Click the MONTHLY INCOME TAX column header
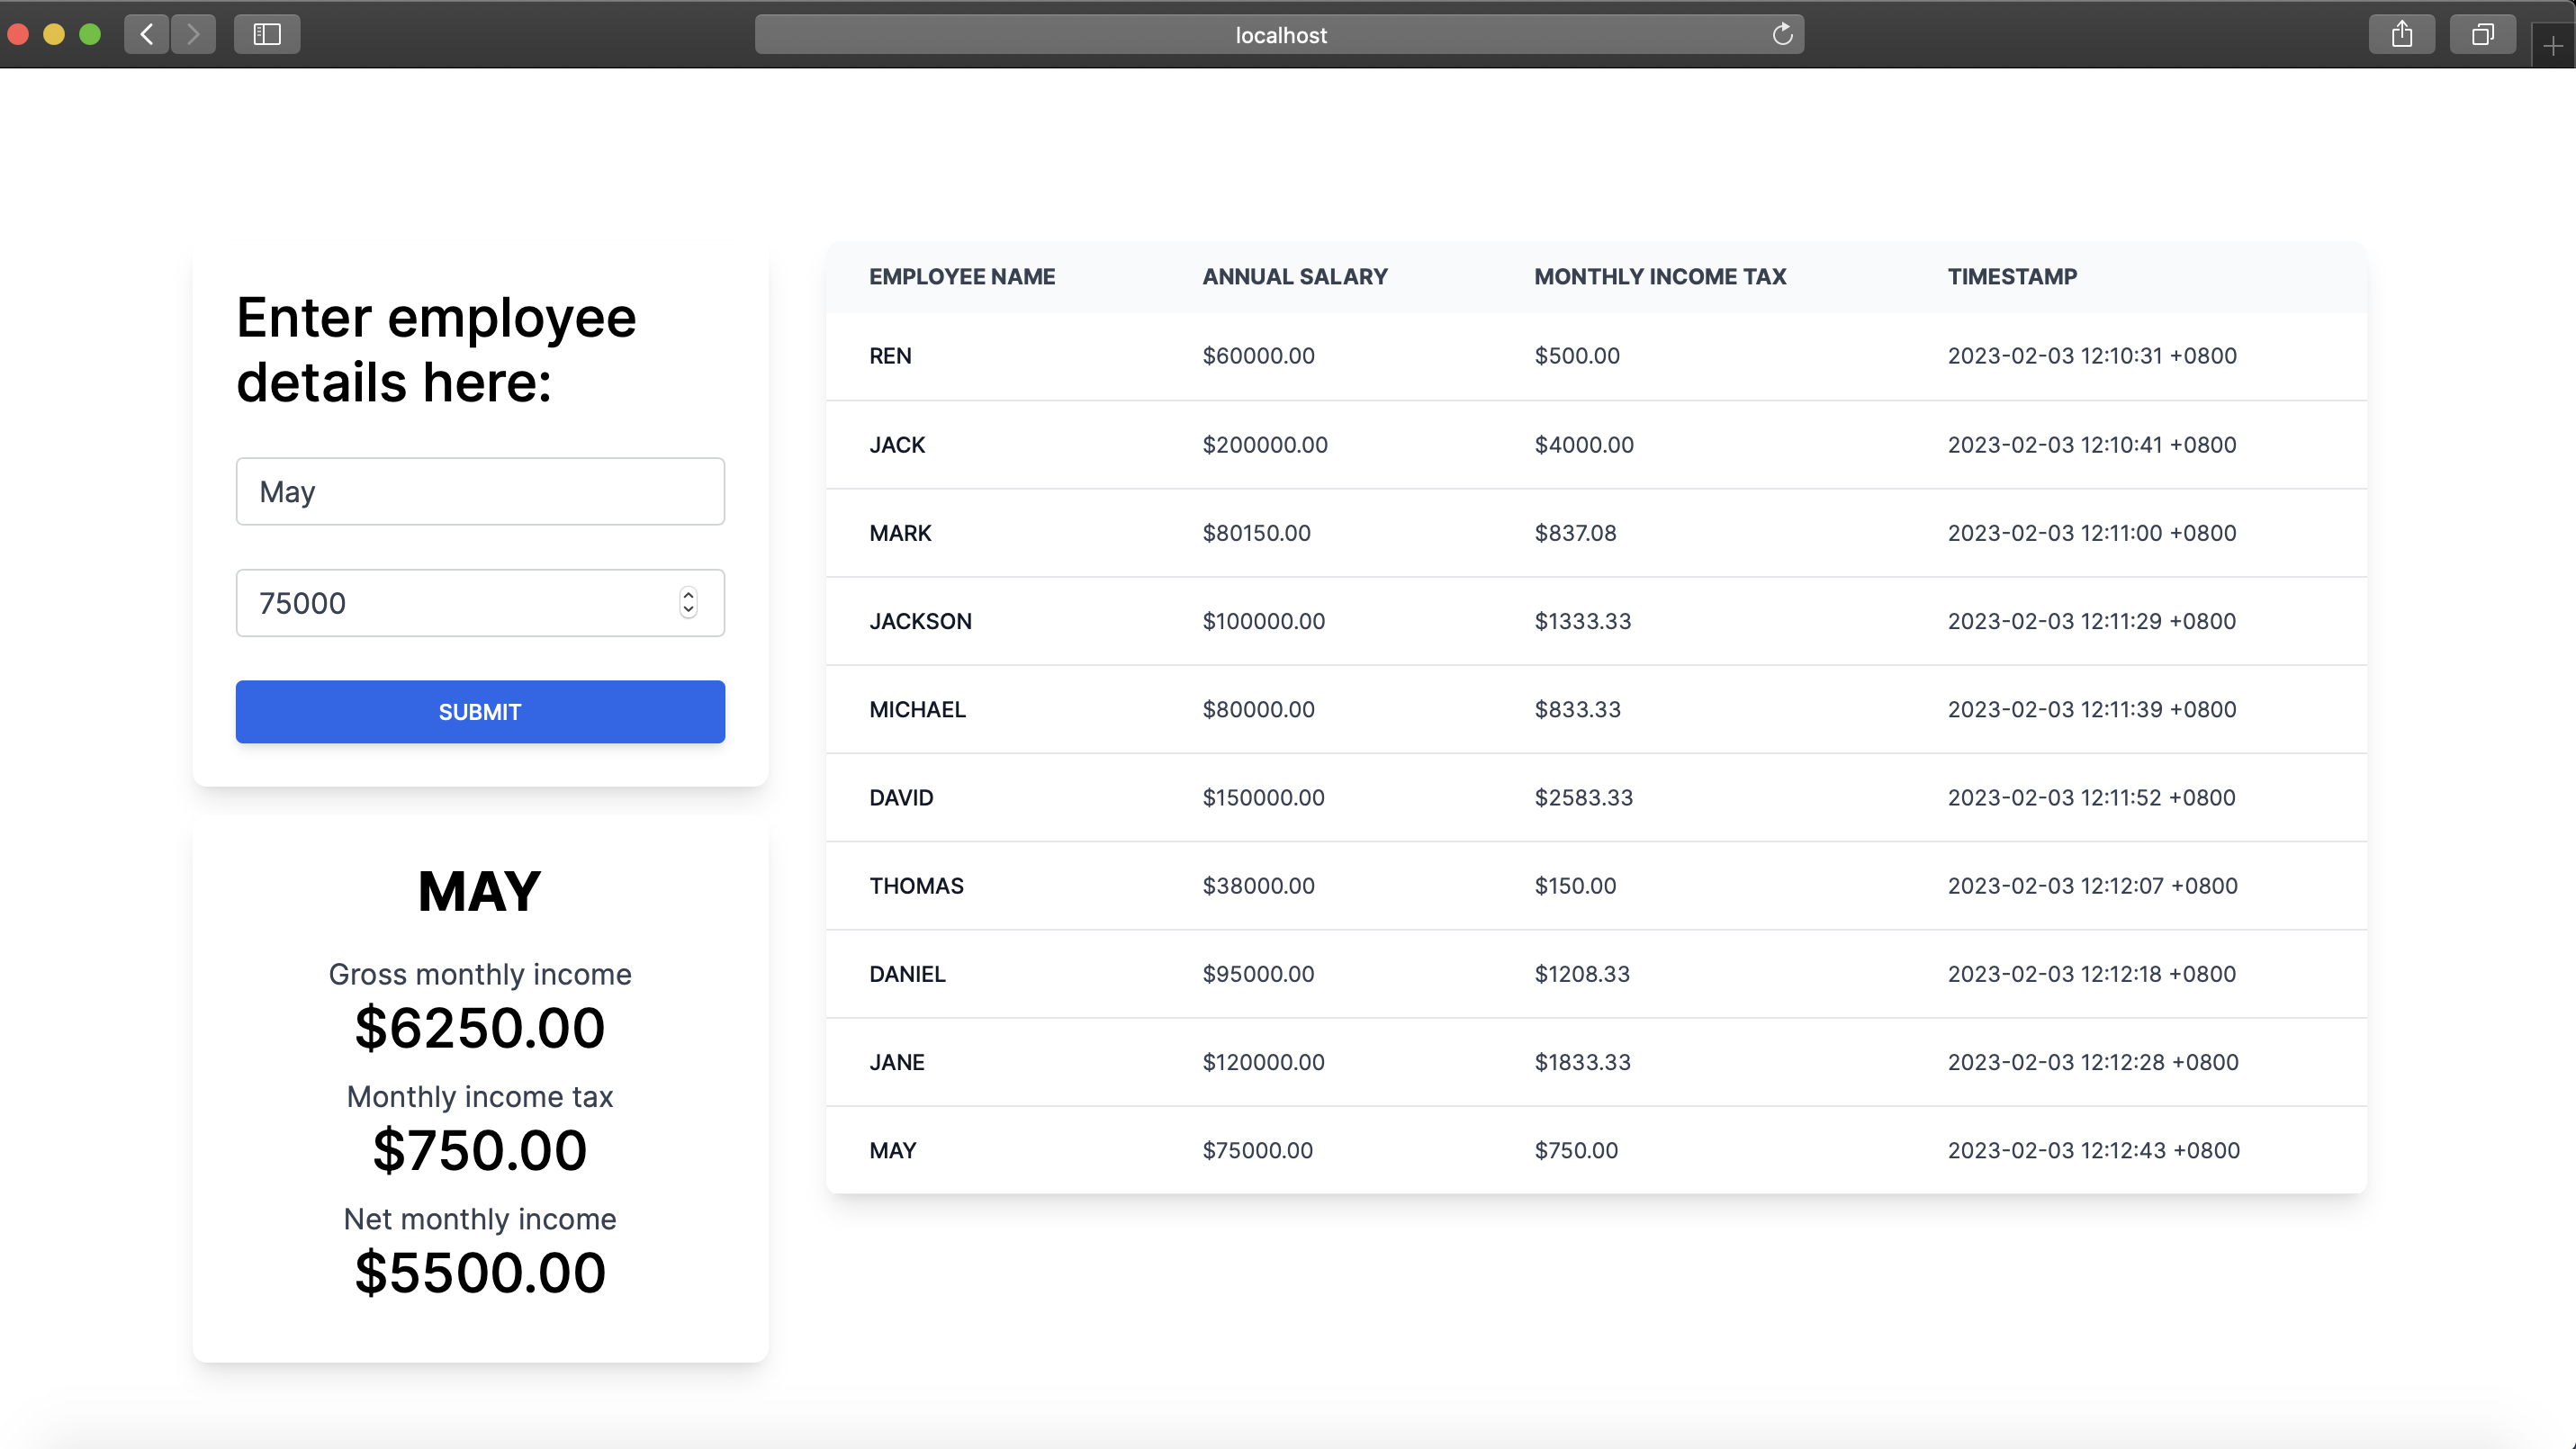The image size is (2576, 1449). coord(1660,276)
